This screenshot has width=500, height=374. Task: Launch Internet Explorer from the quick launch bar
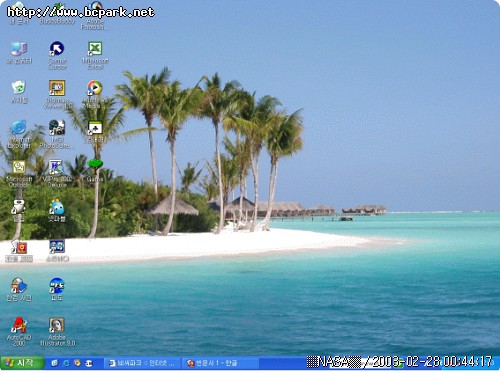(x=66, y=363)
